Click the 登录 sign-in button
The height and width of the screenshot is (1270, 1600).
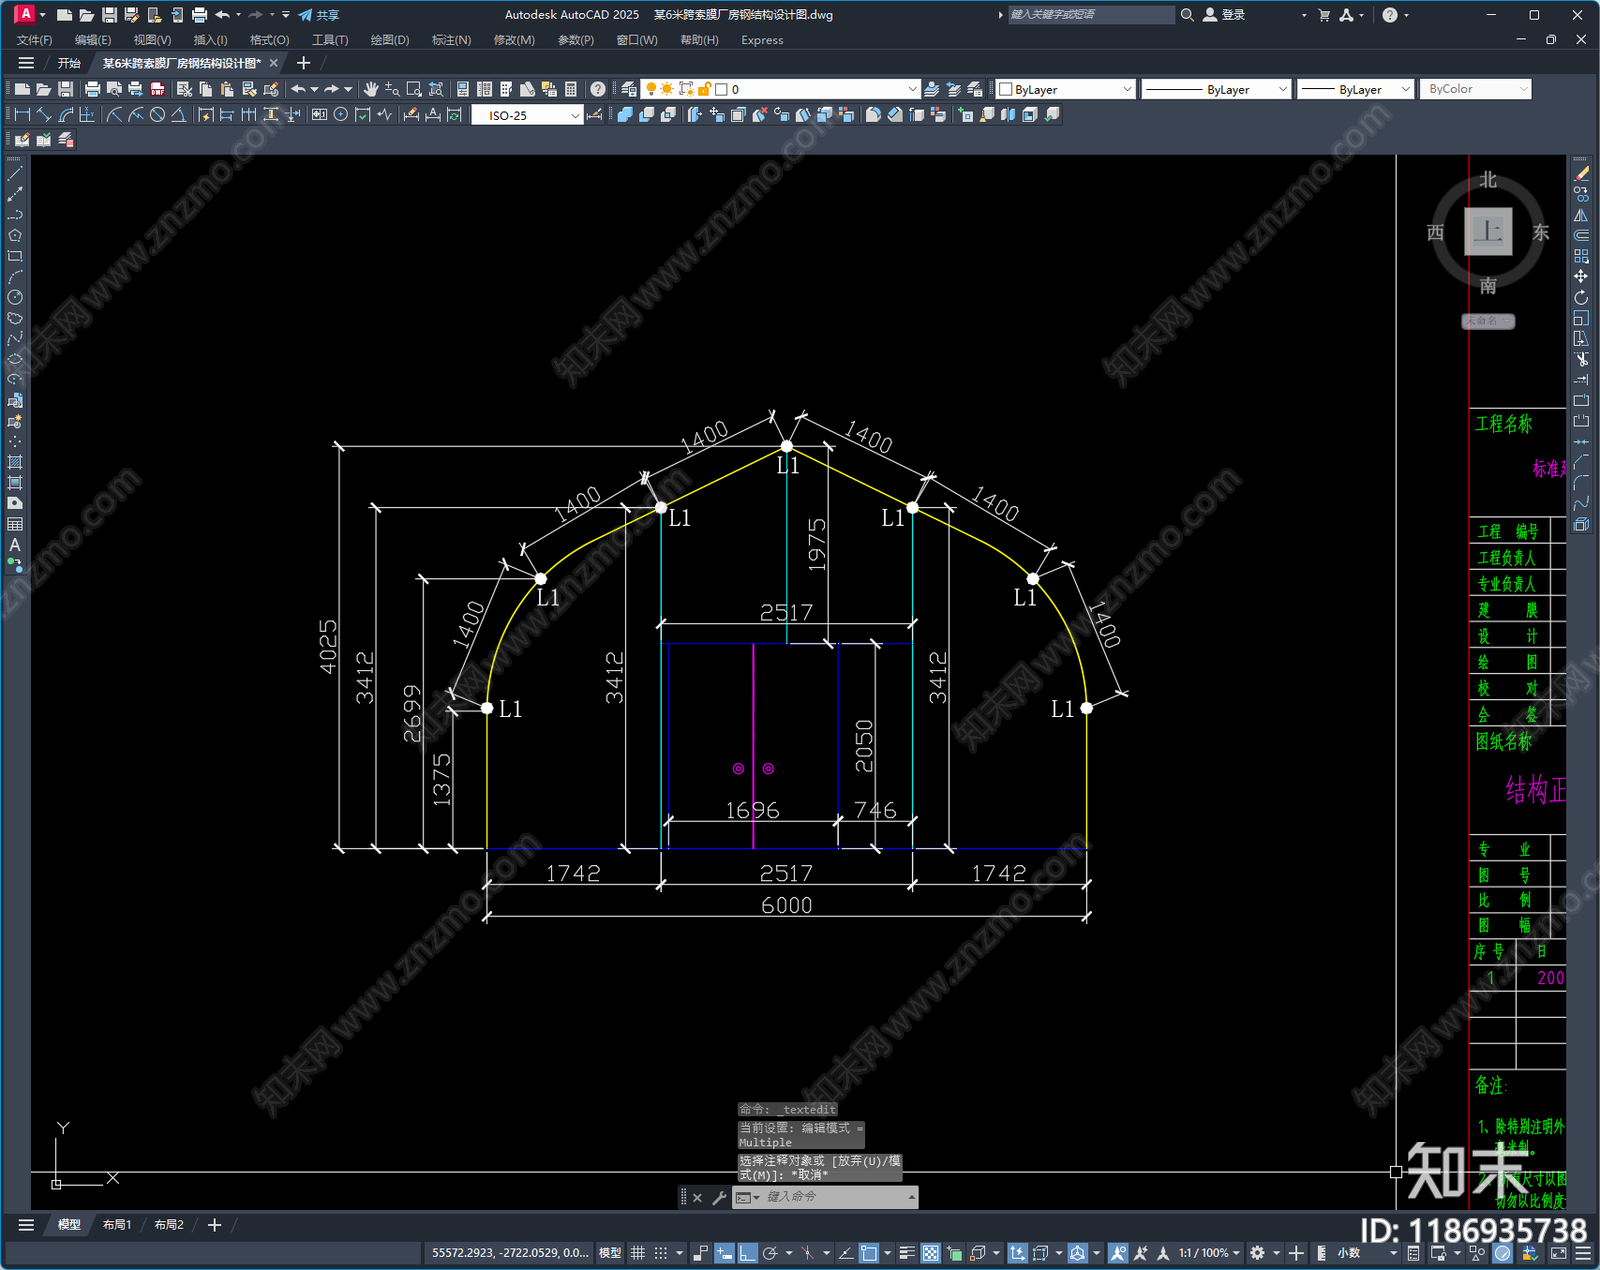(x=1225, y=15)
